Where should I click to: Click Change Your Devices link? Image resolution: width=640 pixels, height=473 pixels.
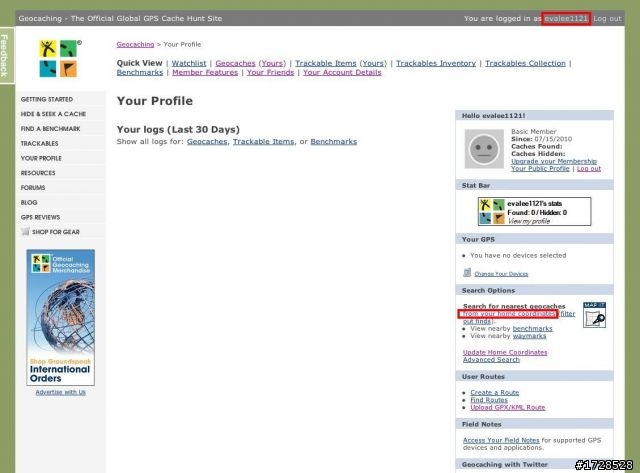click(501, 274)
